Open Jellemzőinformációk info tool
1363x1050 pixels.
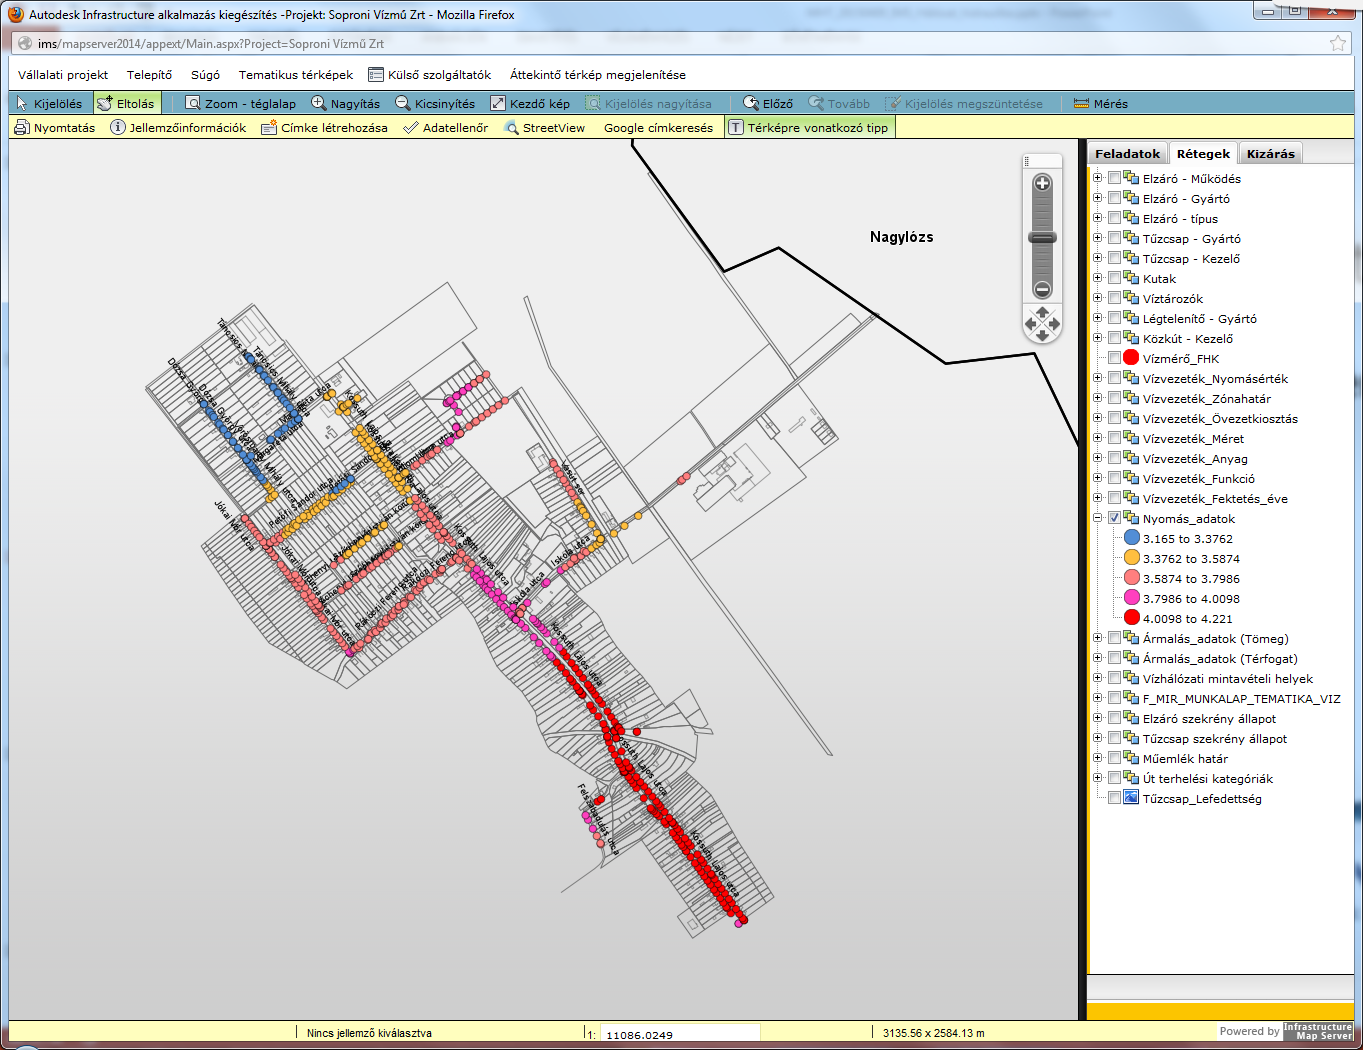(x=178, y=127)
